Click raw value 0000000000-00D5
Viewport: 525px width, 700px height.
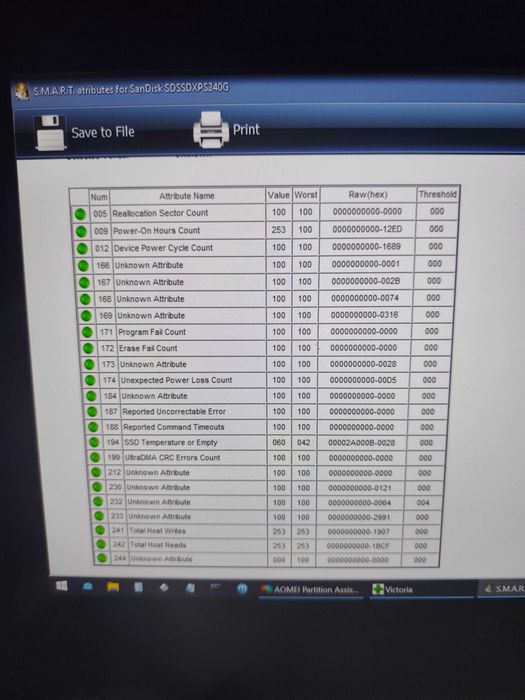363,380
